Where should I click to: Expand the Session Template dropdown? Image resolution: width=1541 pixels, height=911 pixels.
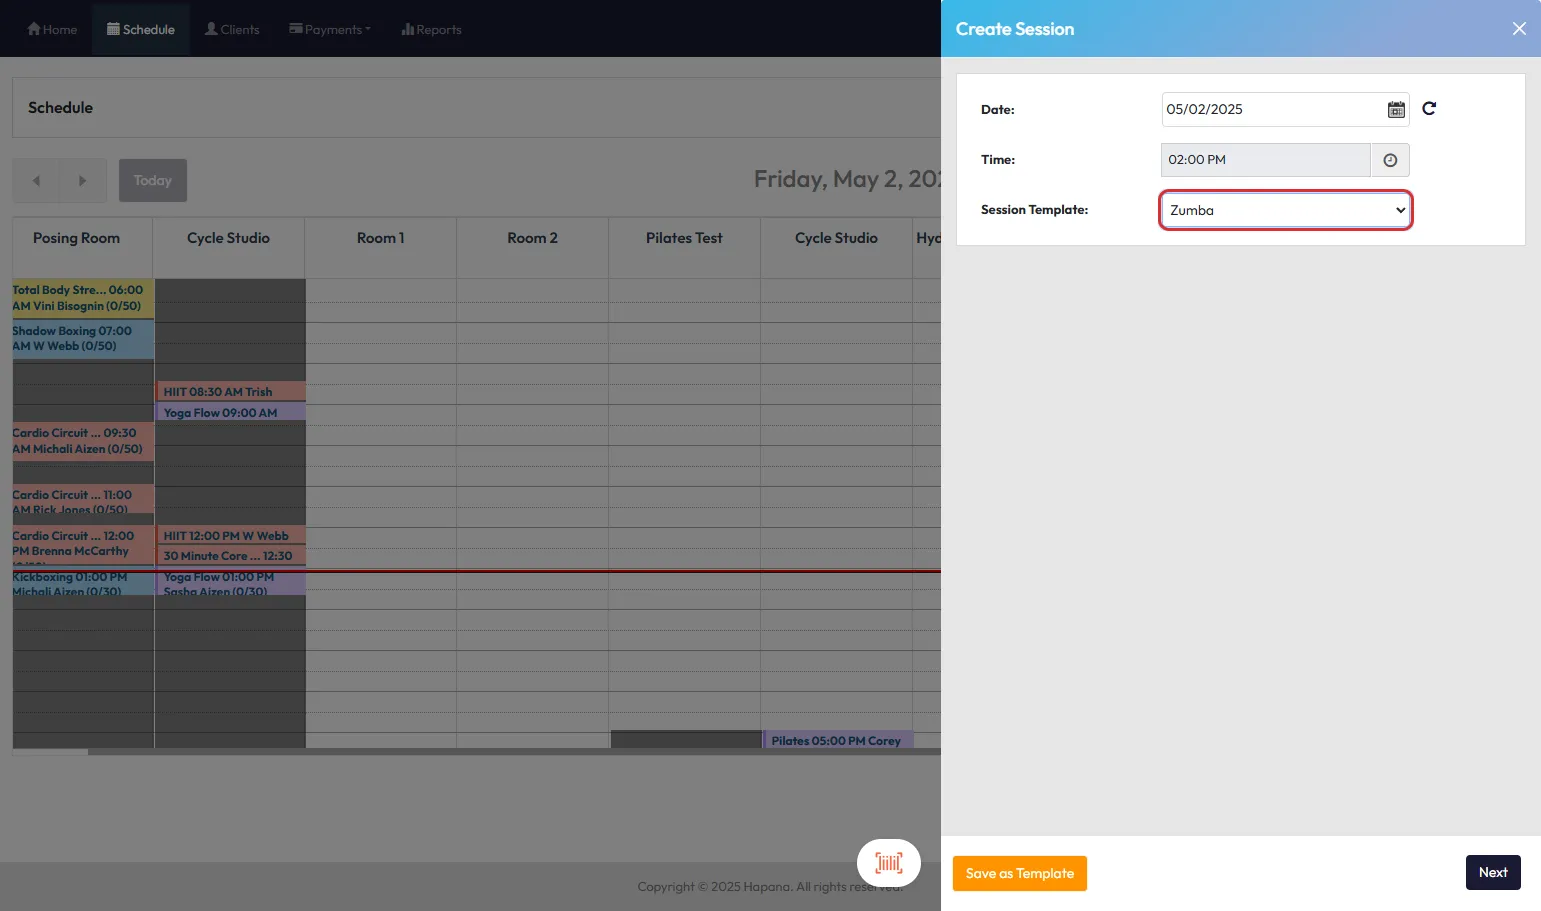pos(1285,210)
